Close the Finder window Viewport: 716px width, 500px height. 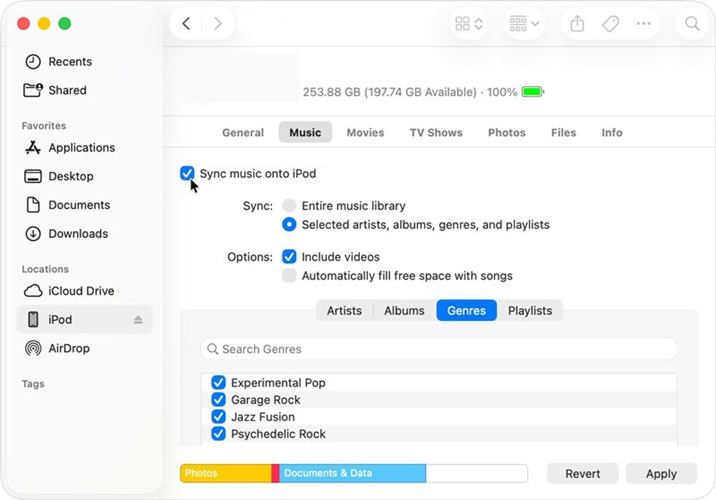coord(23,23)
